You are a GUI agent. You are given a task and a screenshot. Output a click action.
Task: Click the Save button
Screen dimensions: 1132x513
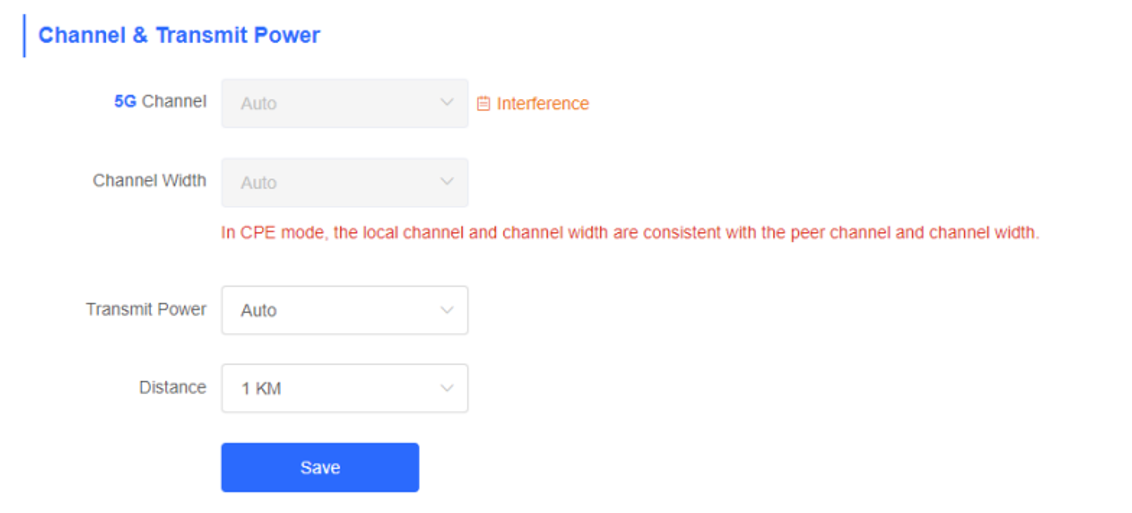(x=320, y=468)
